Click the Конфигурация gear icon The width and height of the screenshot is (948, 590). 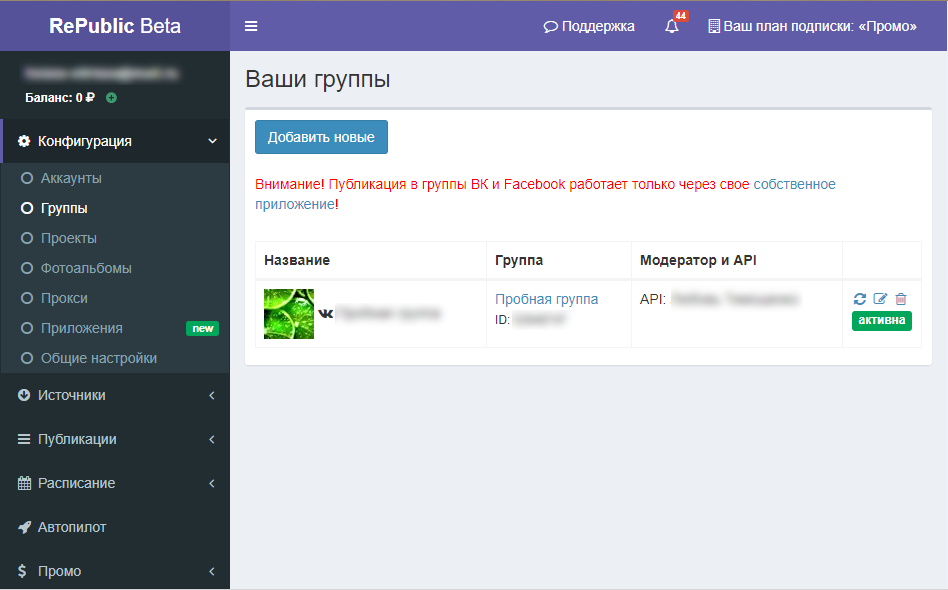pos(24,141)
